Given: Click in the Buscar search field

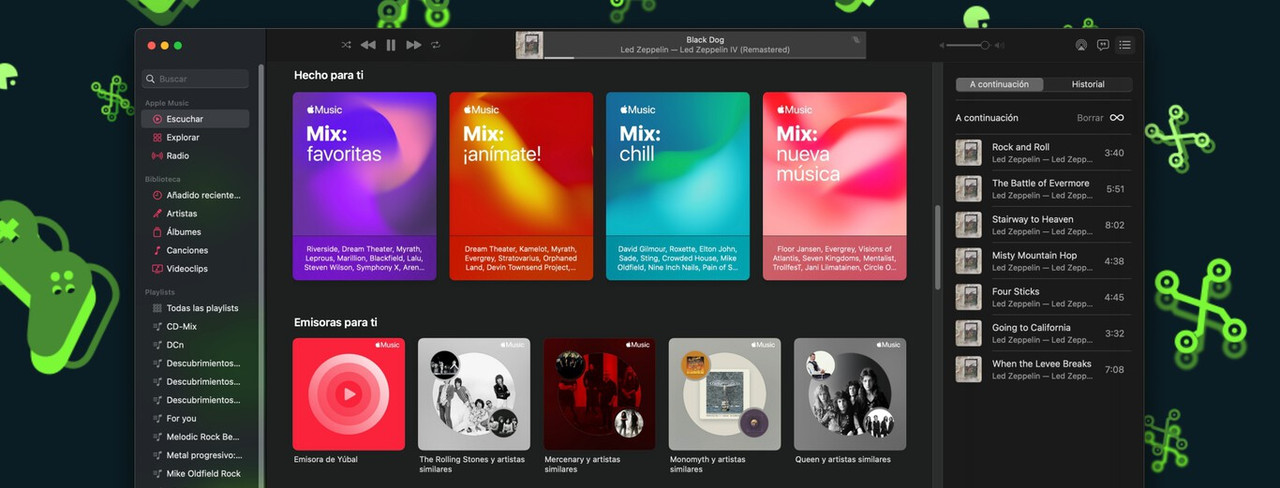Looking at the screenshot, I should [195, 79].
